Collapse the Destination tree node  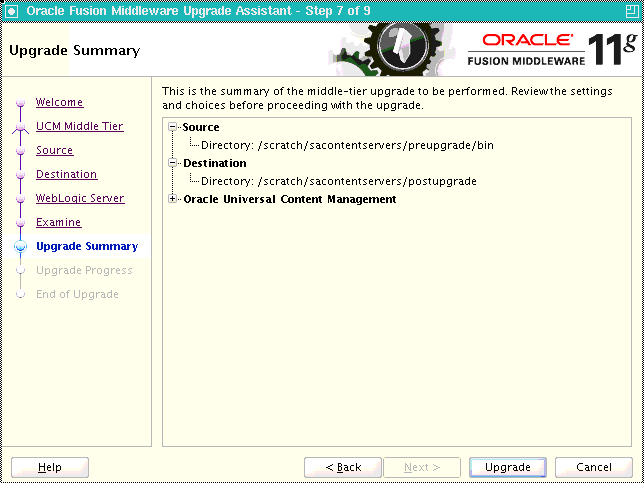pos(172,163)
